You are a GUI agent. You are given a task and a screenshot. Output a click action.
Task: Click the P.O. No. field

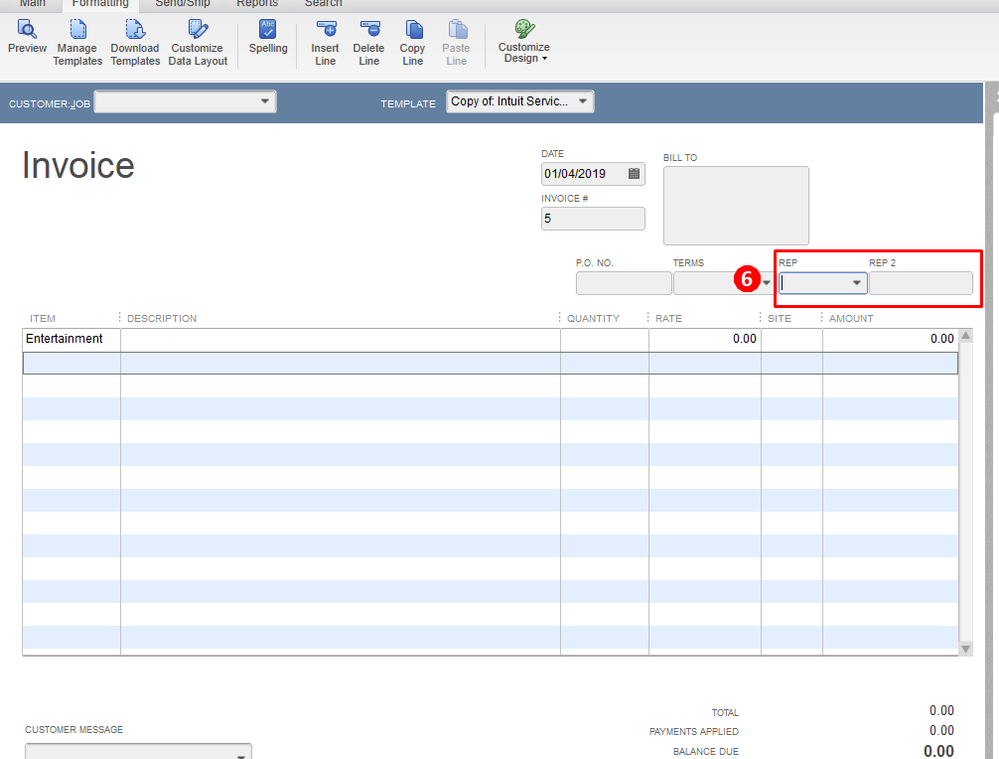[624, 283]
